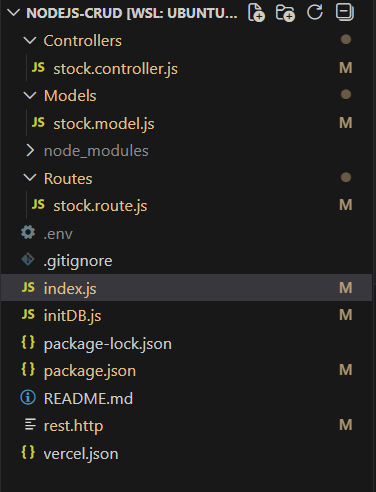Click the braces icon beside package-lock.json
The height and width of the screenshot is (492, 376).
pos(28,342)
